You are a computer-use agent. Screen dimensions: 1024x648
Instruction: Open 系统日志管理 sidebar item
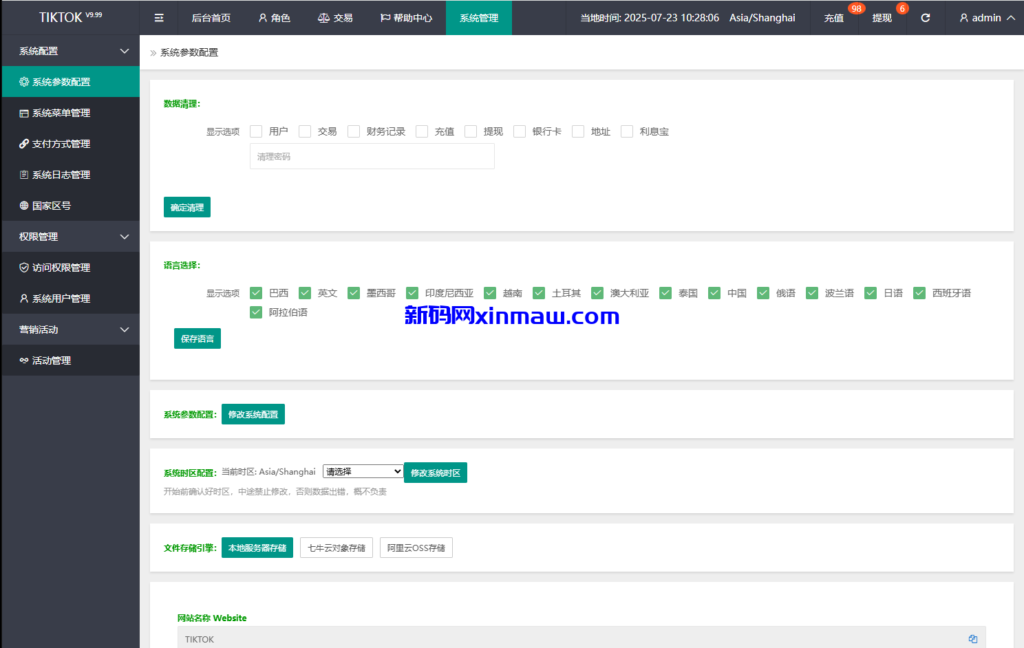[60, 175]
